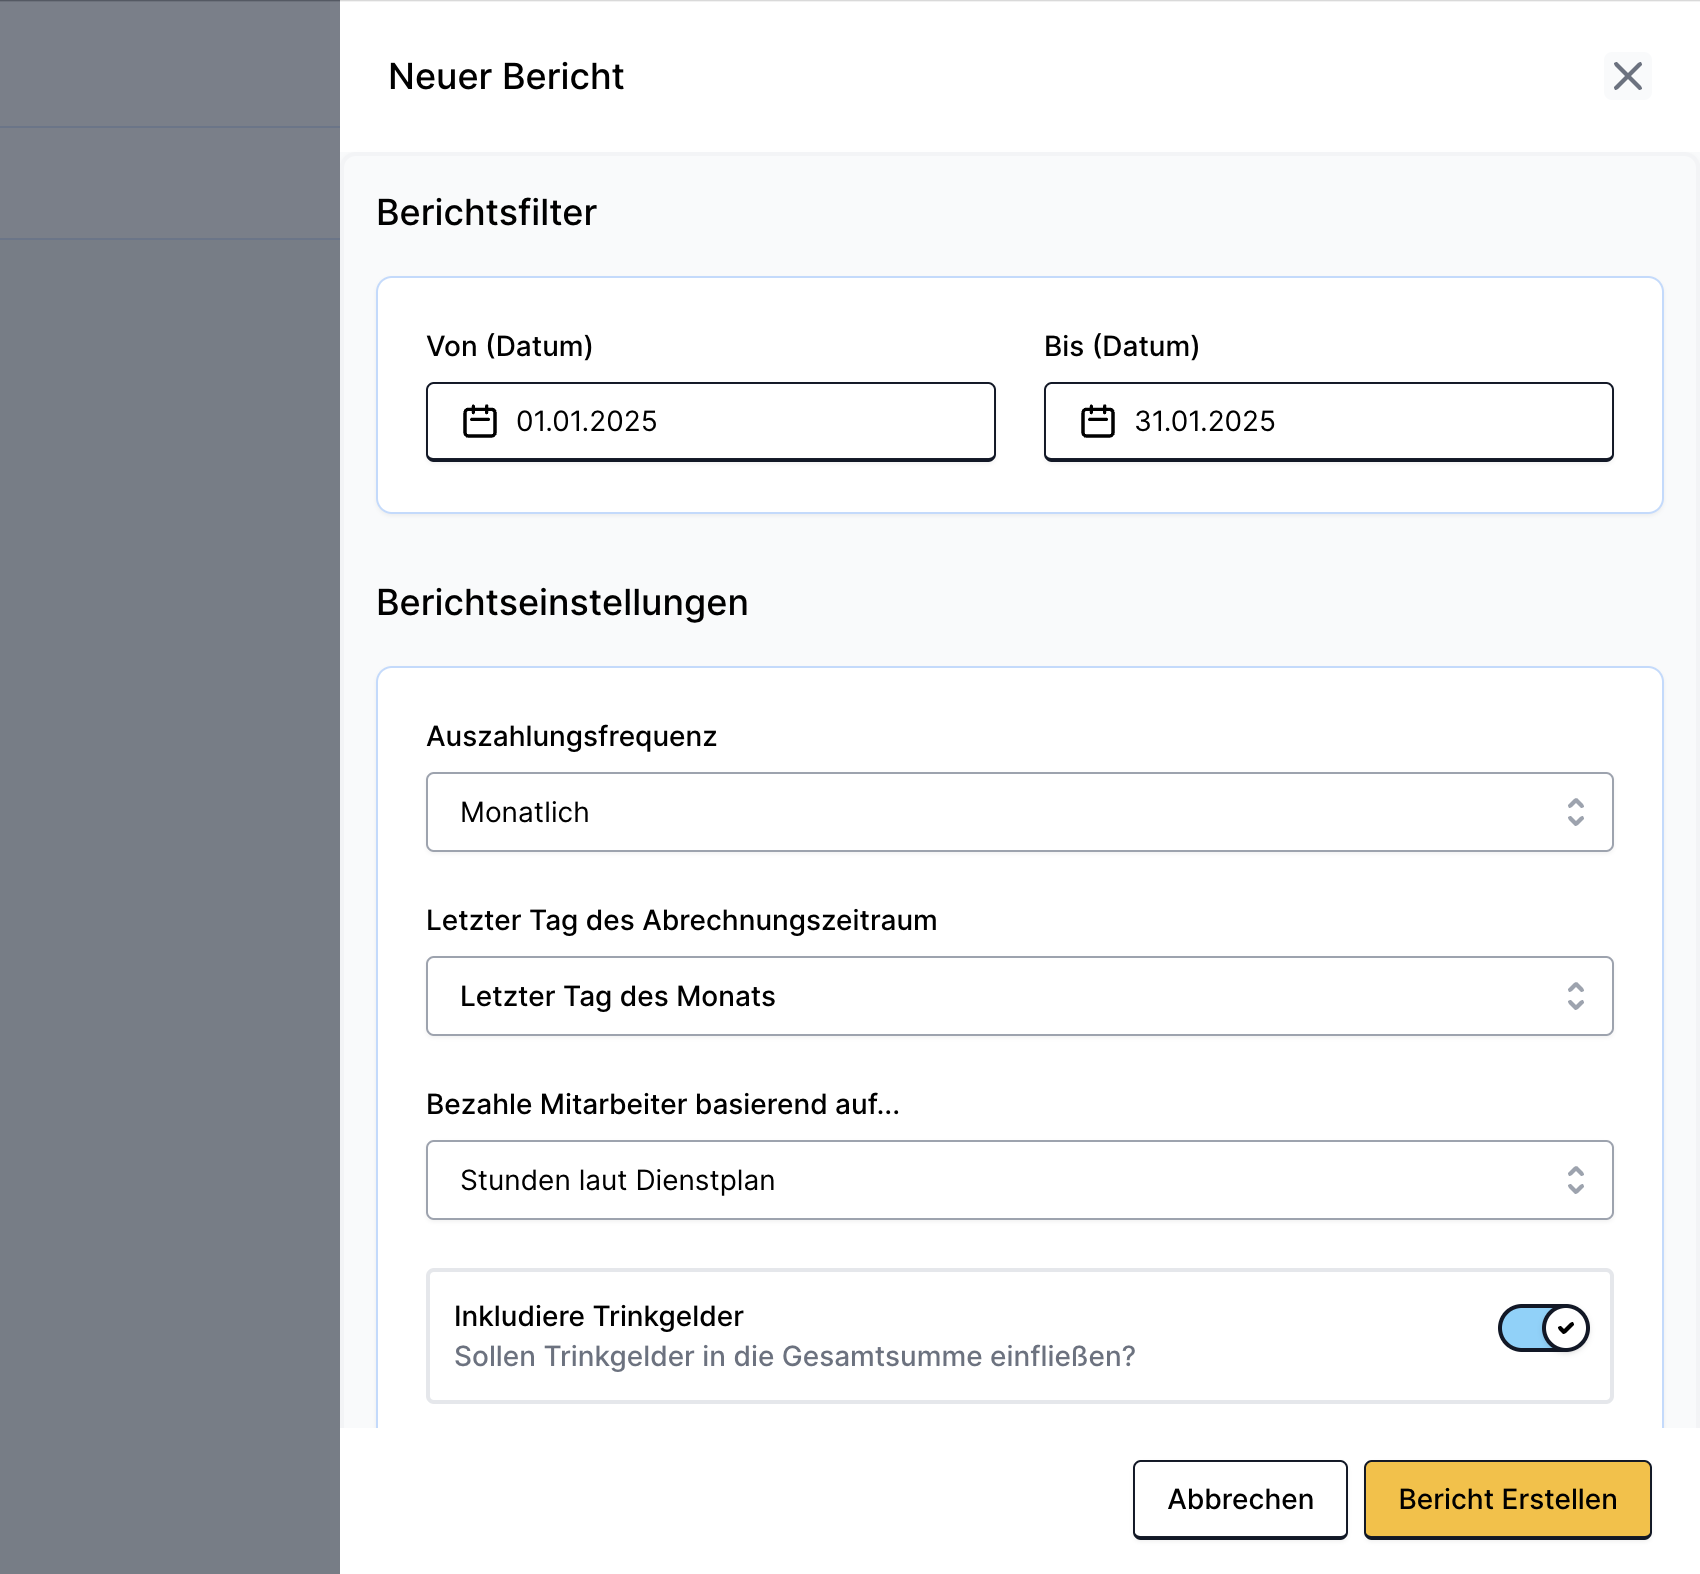Click the Inkludiere Trinkgelder label

(599, 1316)
